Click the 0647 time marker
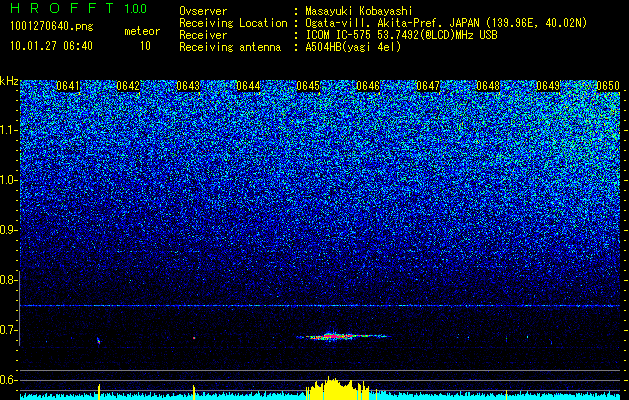 [x=428, y=86]
